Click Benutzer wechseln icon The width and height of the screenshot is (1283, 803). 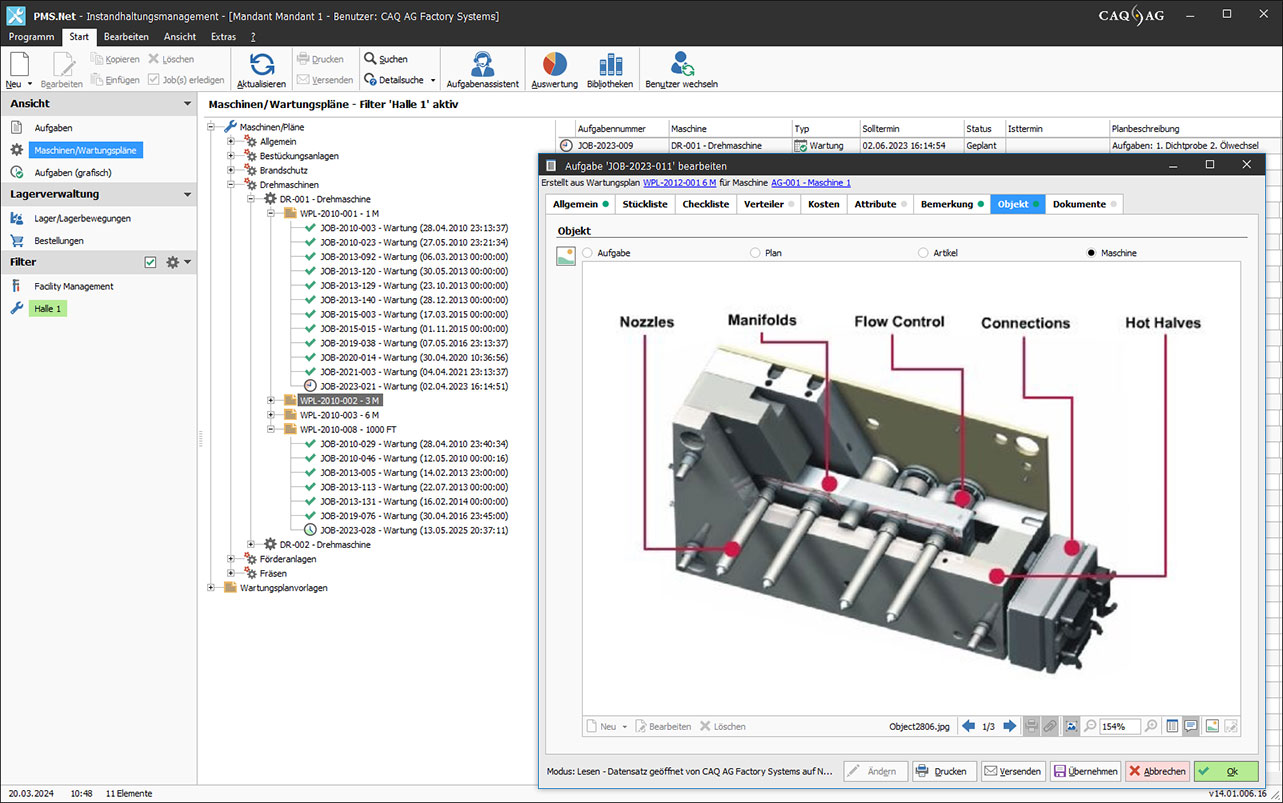coord(682,64)
